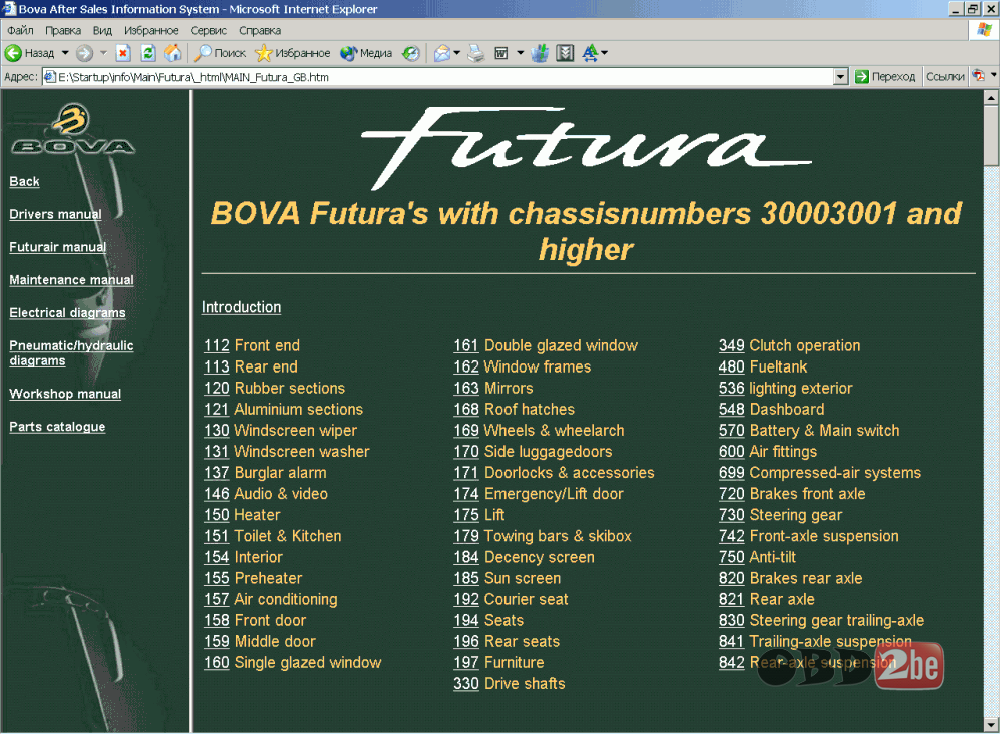Print the page with the printer icon
The height and width of the screenshot is (734, 1000).
[x=476, y=53]
